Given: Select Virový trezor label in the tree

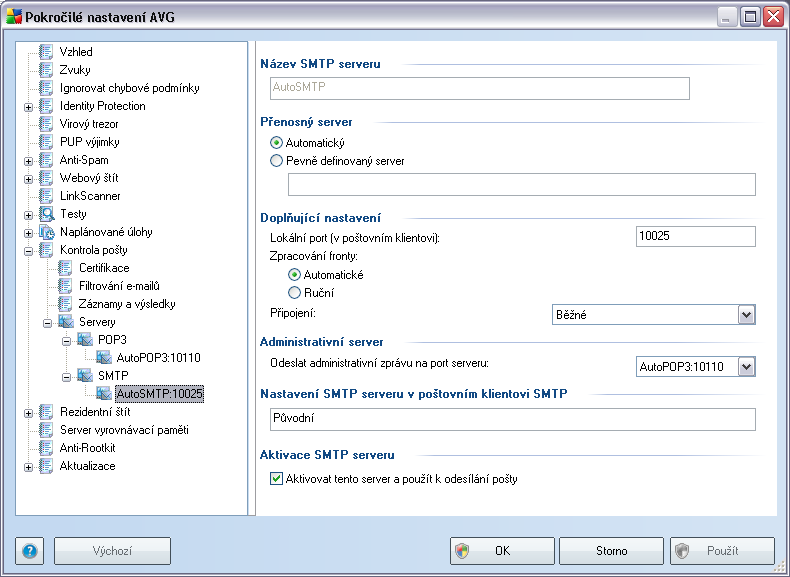Looking at the screenshot, I should pos(89,124).
